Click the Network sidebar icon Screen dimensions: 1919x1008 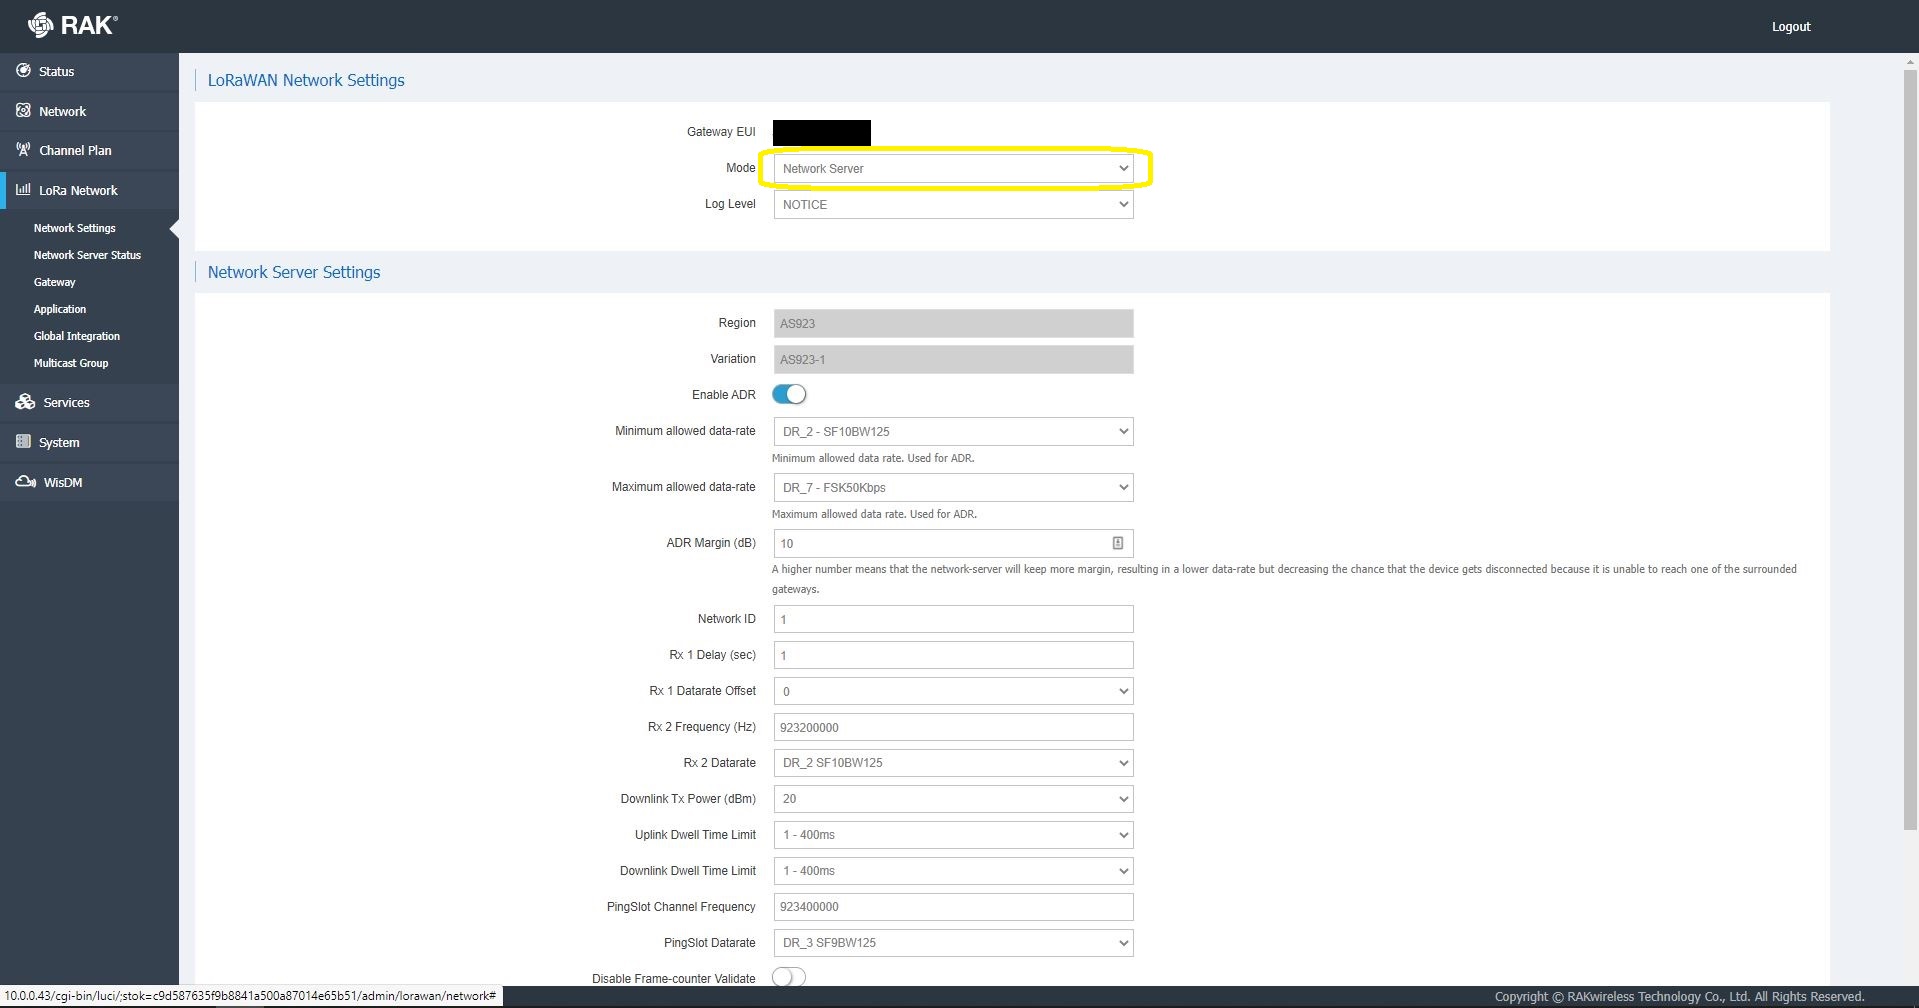coord(23,111)
